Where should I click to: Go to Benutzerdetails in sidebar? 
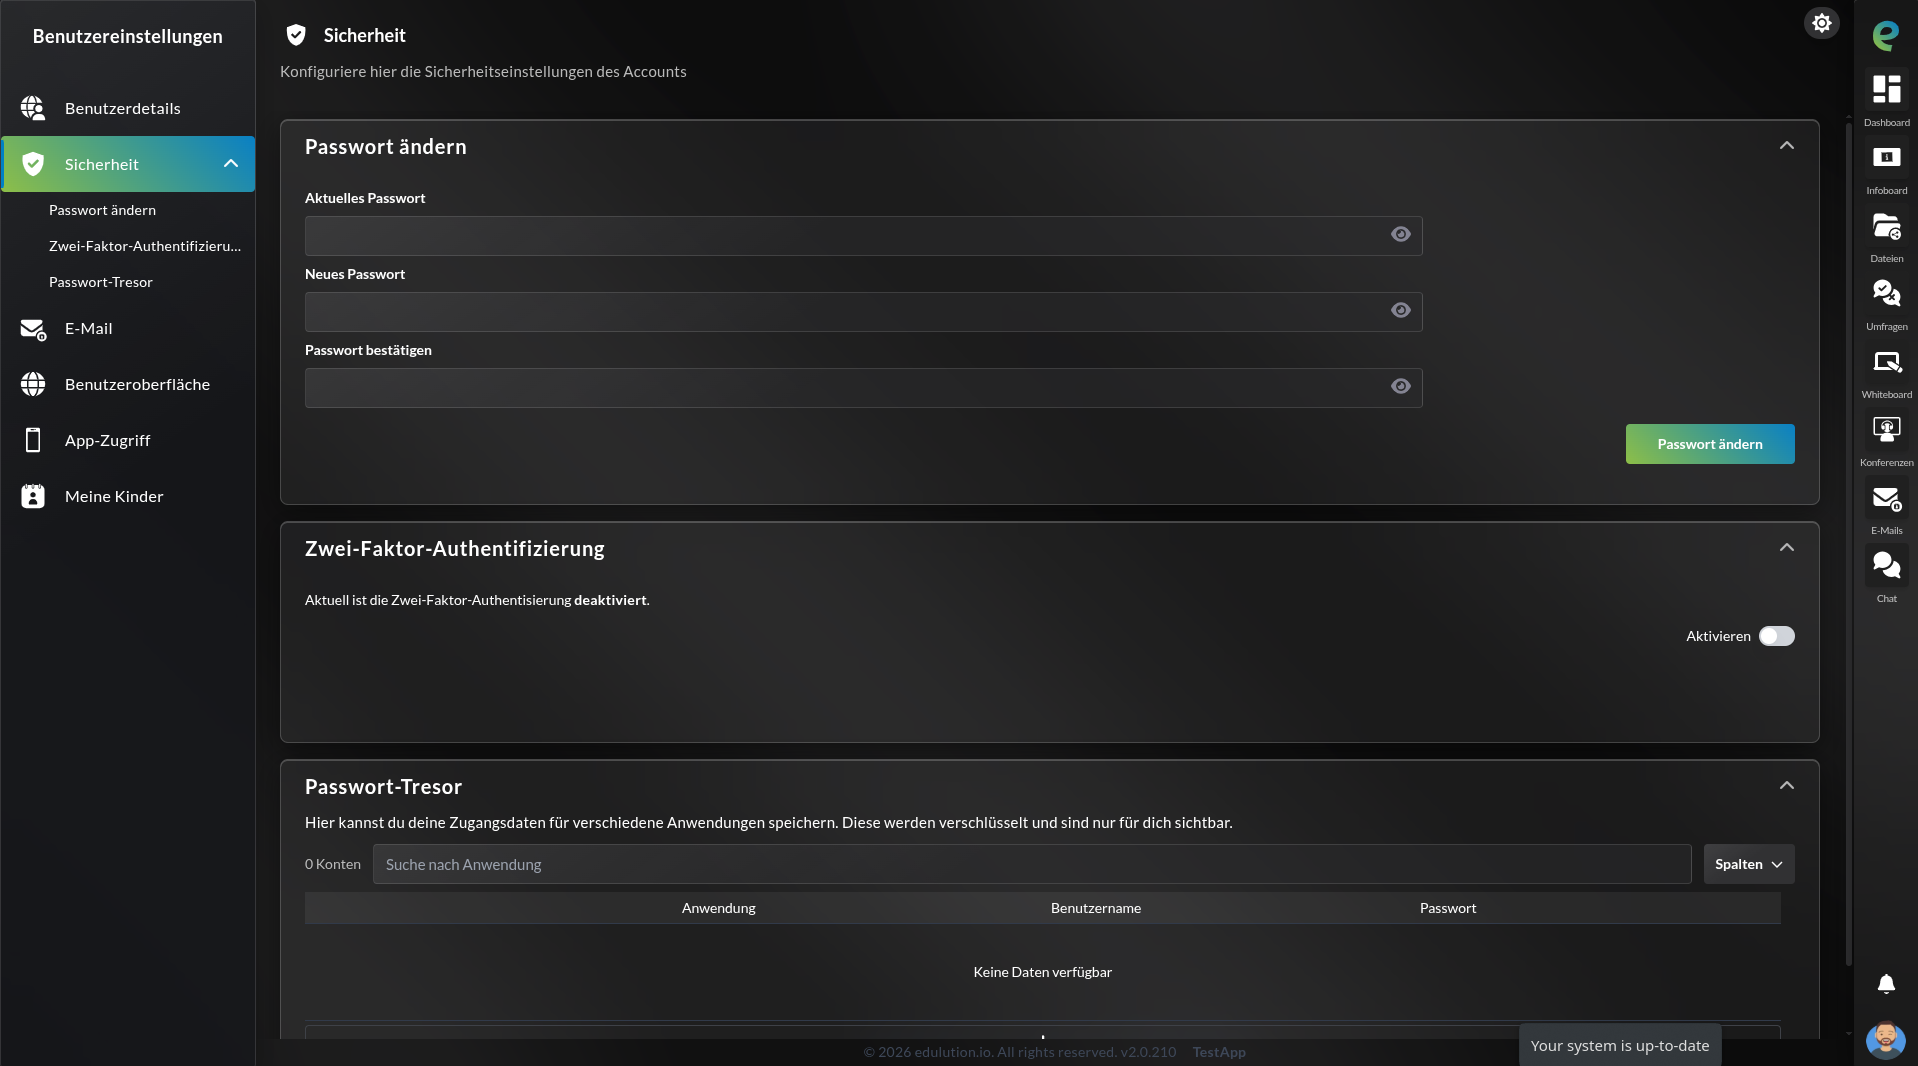(x=128, y=108)
